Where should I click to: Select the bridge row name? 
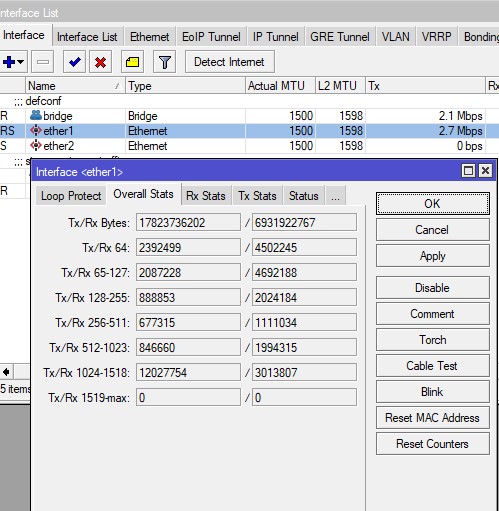[x=58, y=116]
